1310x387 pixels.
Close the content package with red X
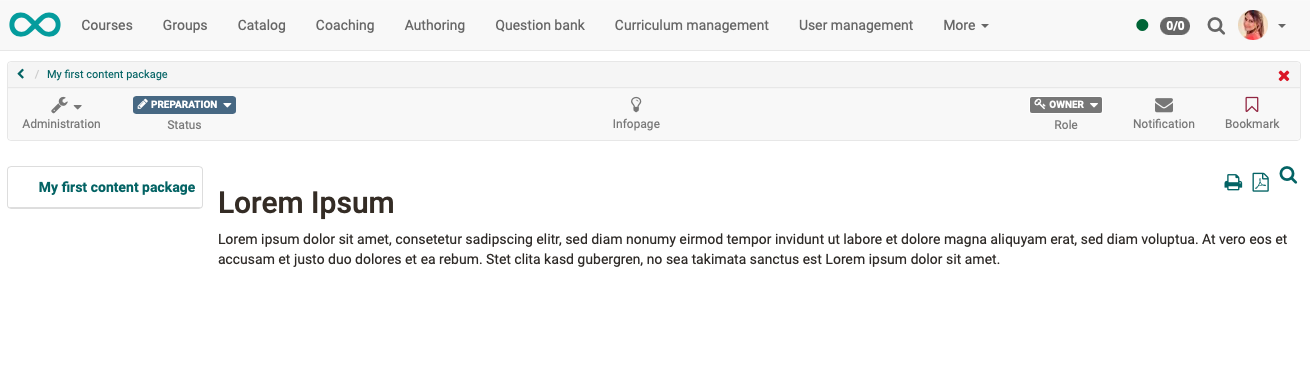click(1284, 76)
